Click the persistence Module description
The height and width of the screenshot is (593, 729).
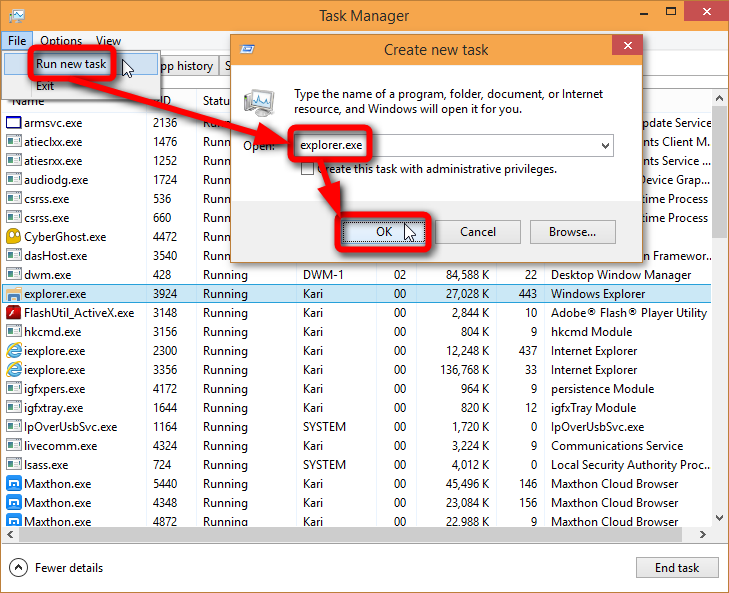click(602, 389)
